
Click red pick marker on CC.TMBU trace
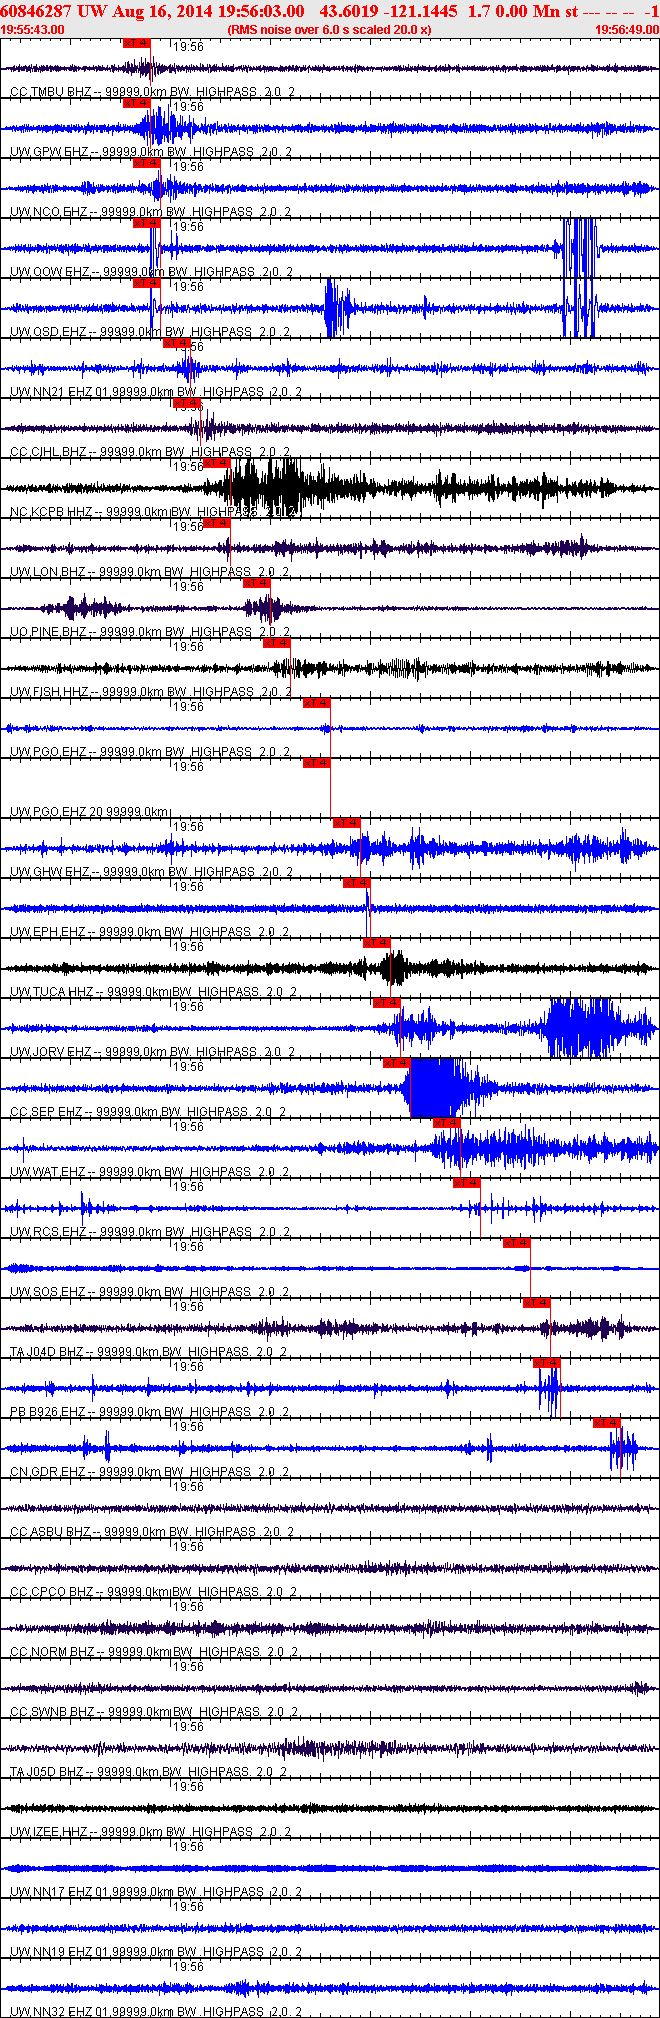pos(136,43)
